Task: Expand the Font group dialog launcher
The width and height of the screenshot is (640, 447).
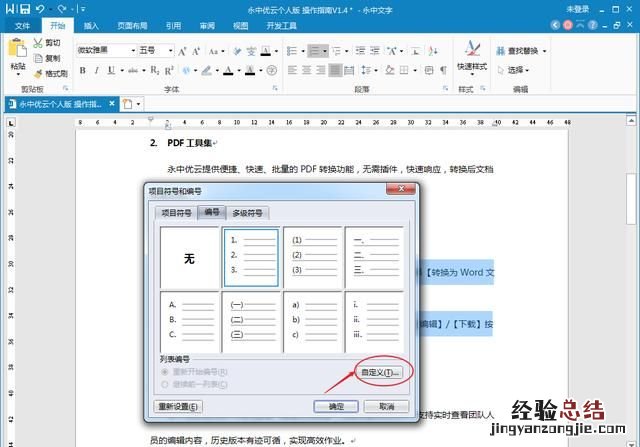Action: pyautogui.click(x=275, y=88)
